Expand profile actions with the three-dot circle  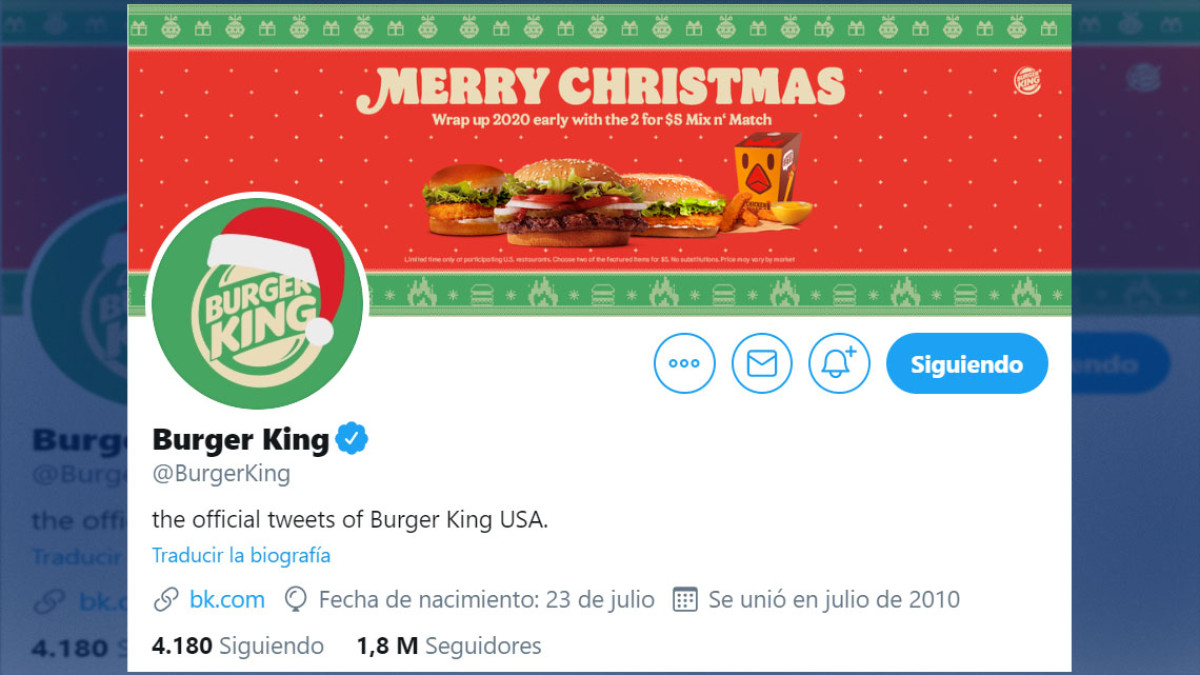684,363
